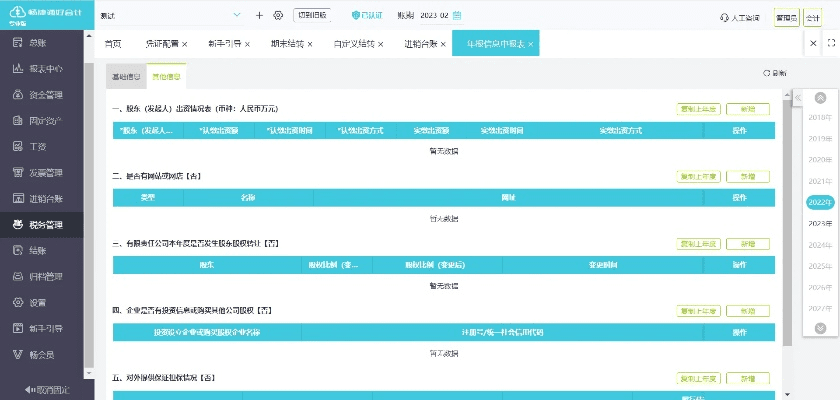Open the 固定资产 sidebar icon
840x400 pixels.
click(18, 121)
